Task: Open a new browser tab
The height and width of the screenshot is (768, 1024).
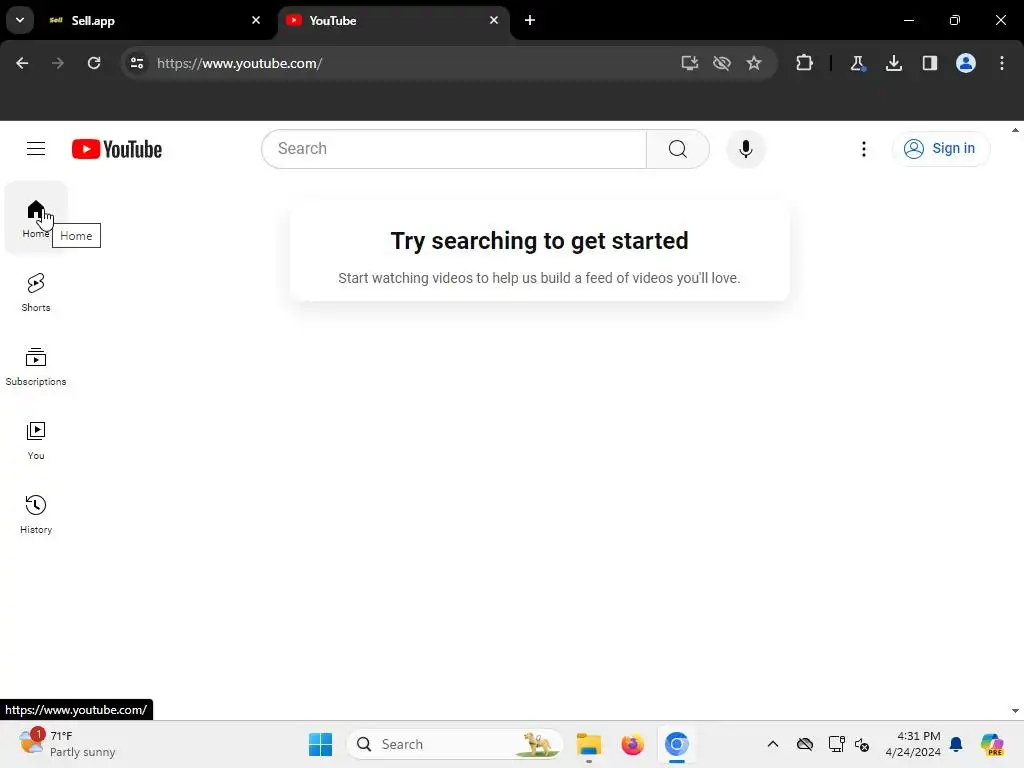Action: 530,20
